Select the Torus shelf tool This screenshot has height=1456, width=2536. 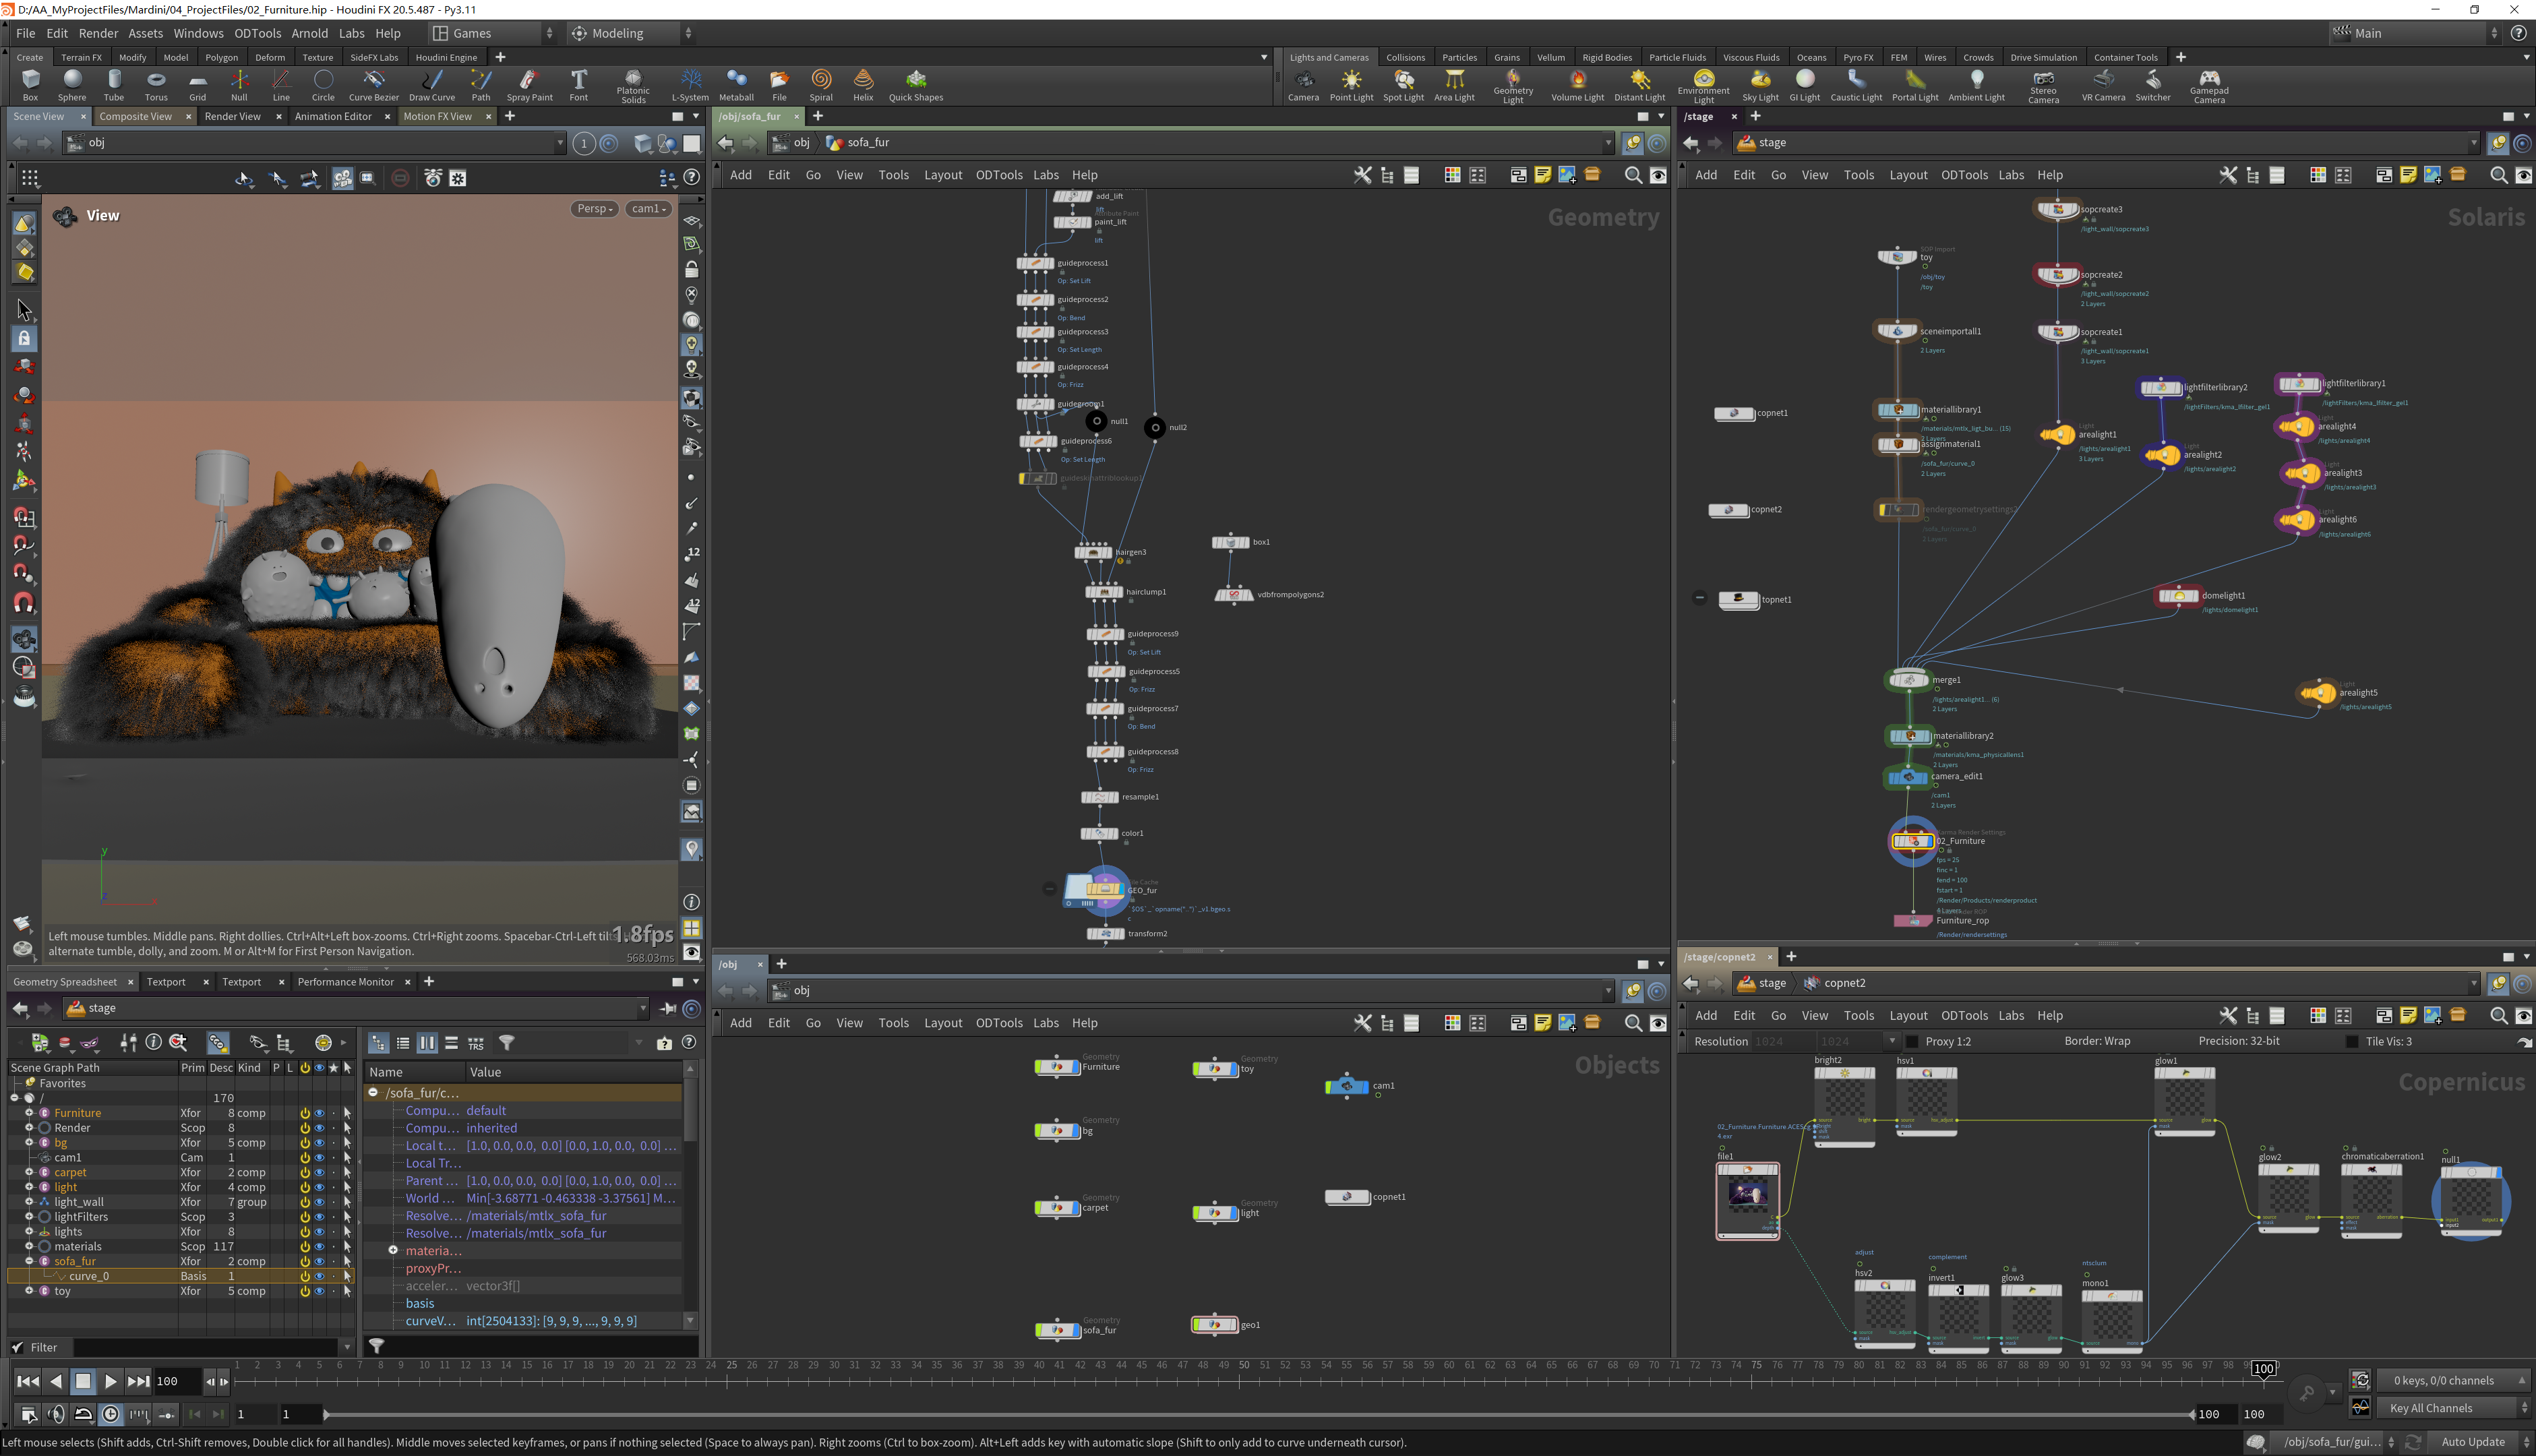pyautogui.click(x=156, y=85)
